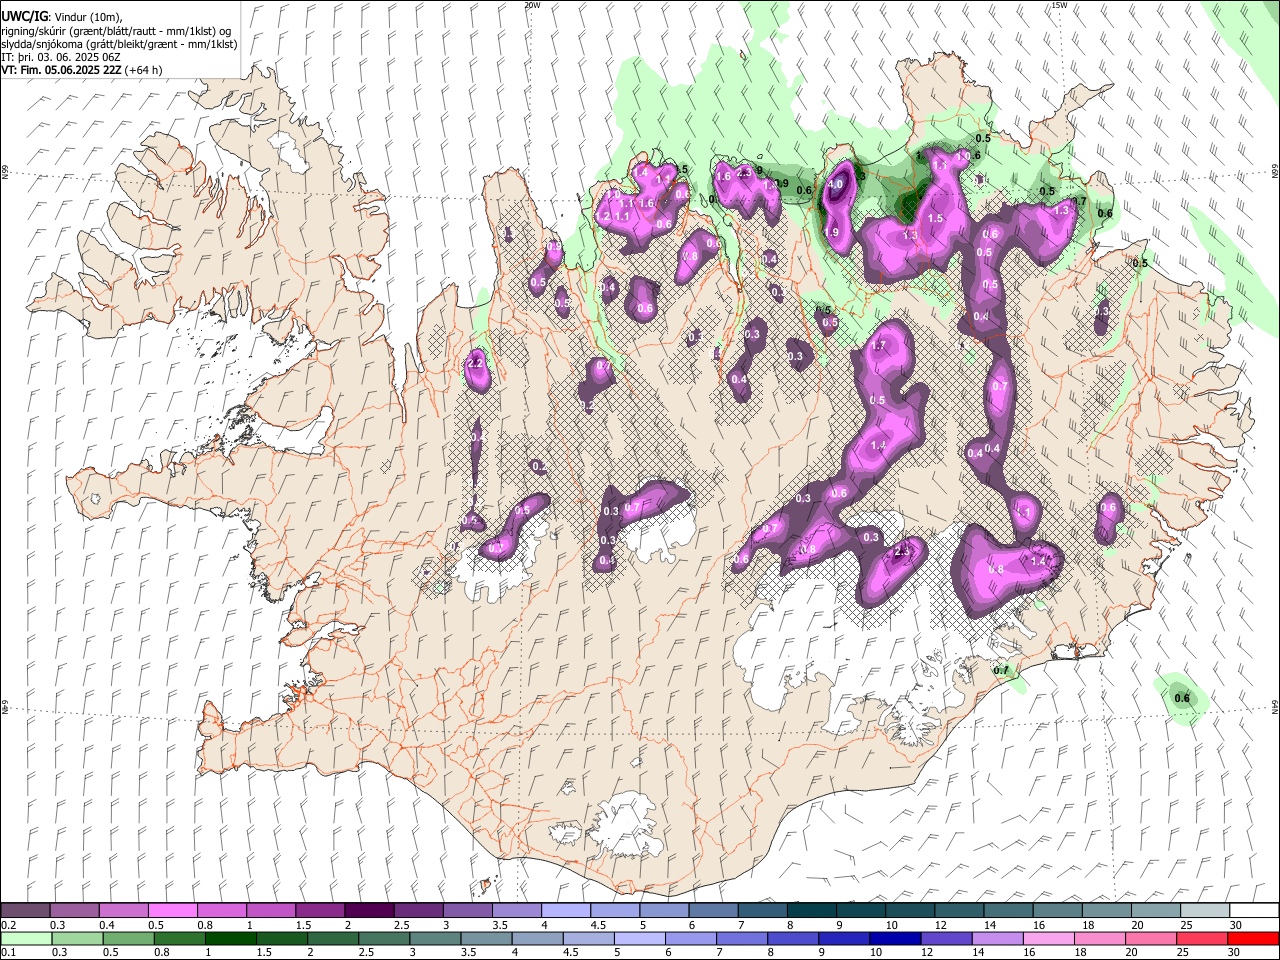Click the upper legend swatch starting at 0.3
Image resolution: width=1280 pixels, height=960 pixels.
tap(75, 911)
